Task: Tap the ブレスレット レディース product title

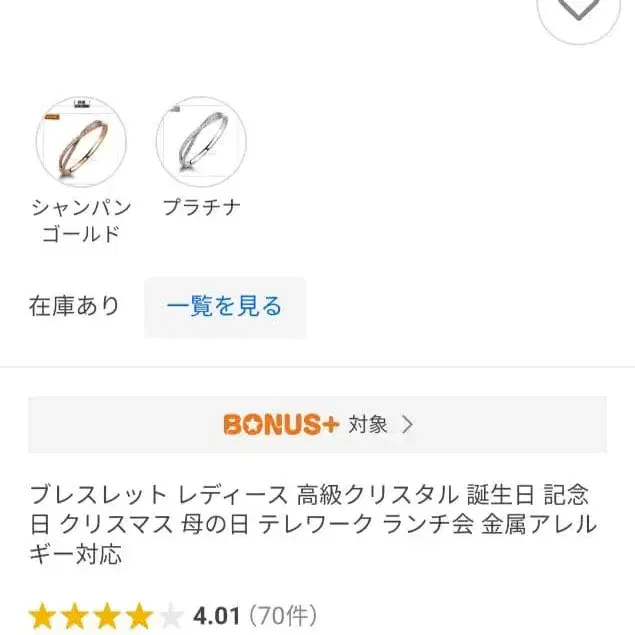Action: [312, 523]
